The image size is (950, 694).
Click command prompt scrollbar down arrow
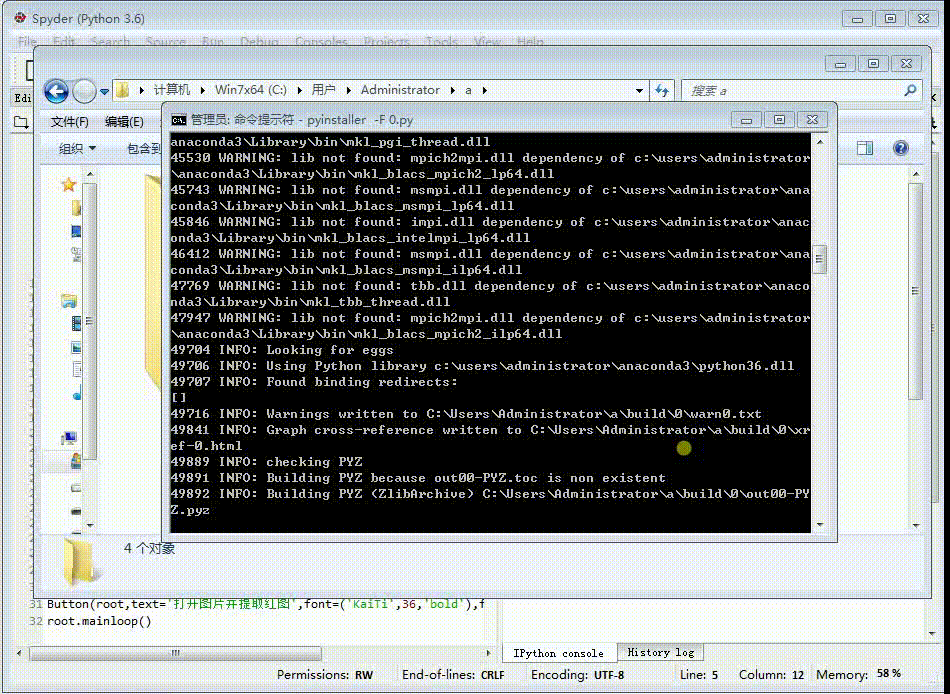[x=820, y=525]
